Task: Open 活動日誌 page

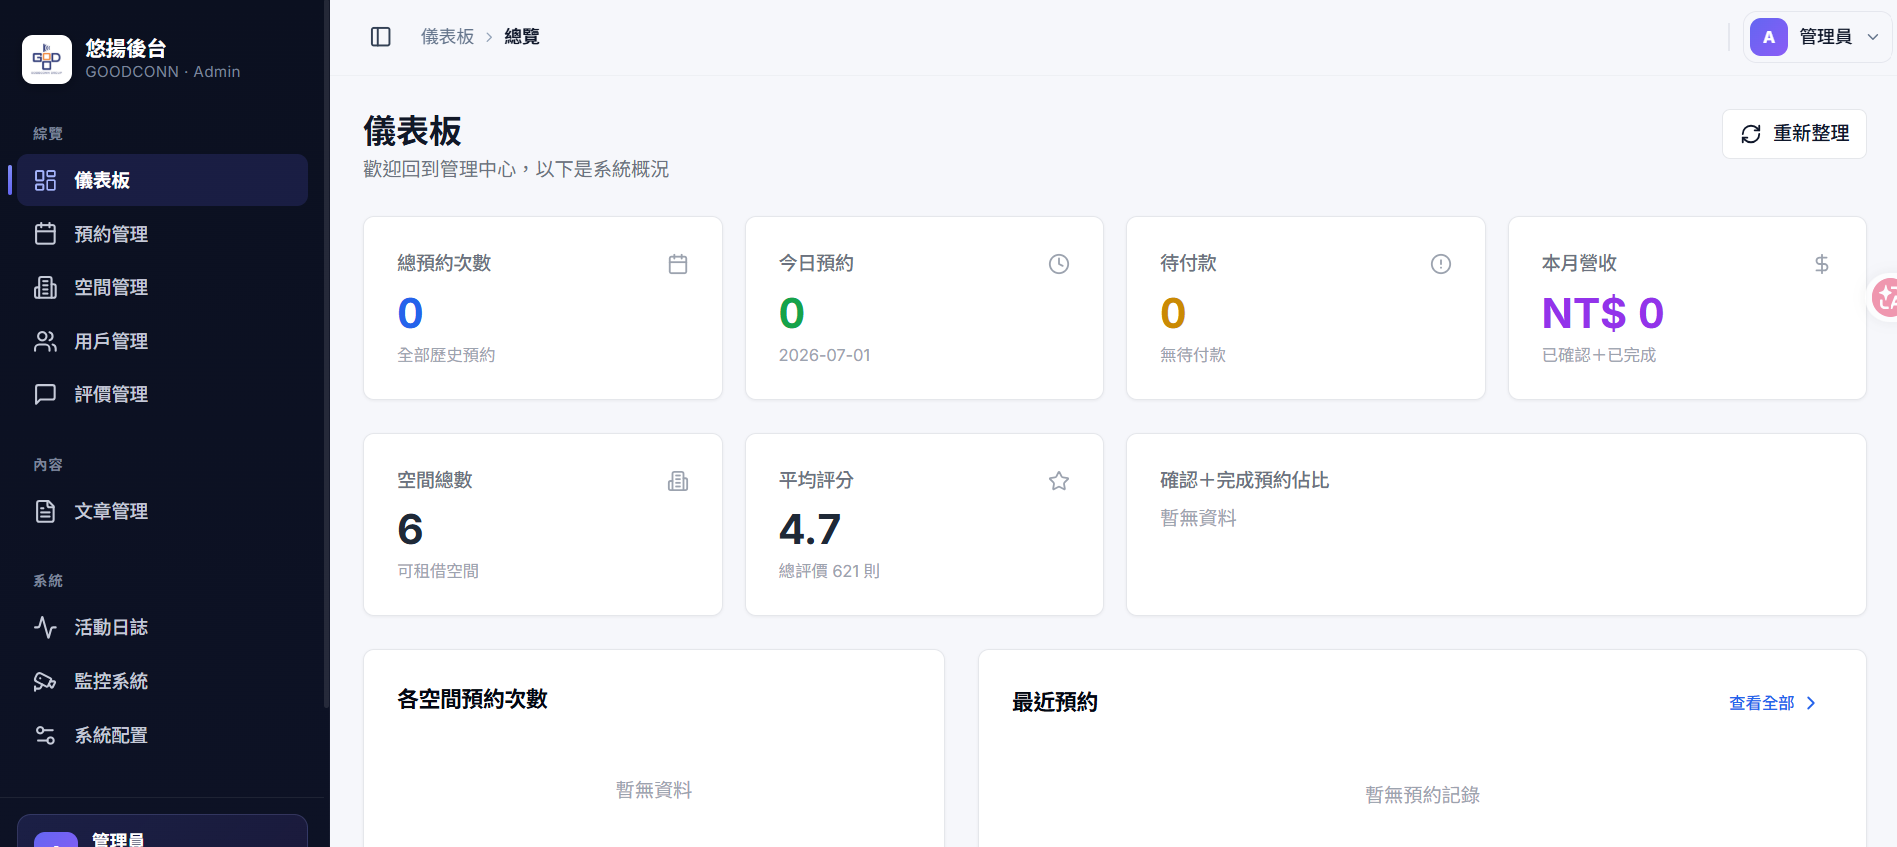Action: (x=162, y=627)
